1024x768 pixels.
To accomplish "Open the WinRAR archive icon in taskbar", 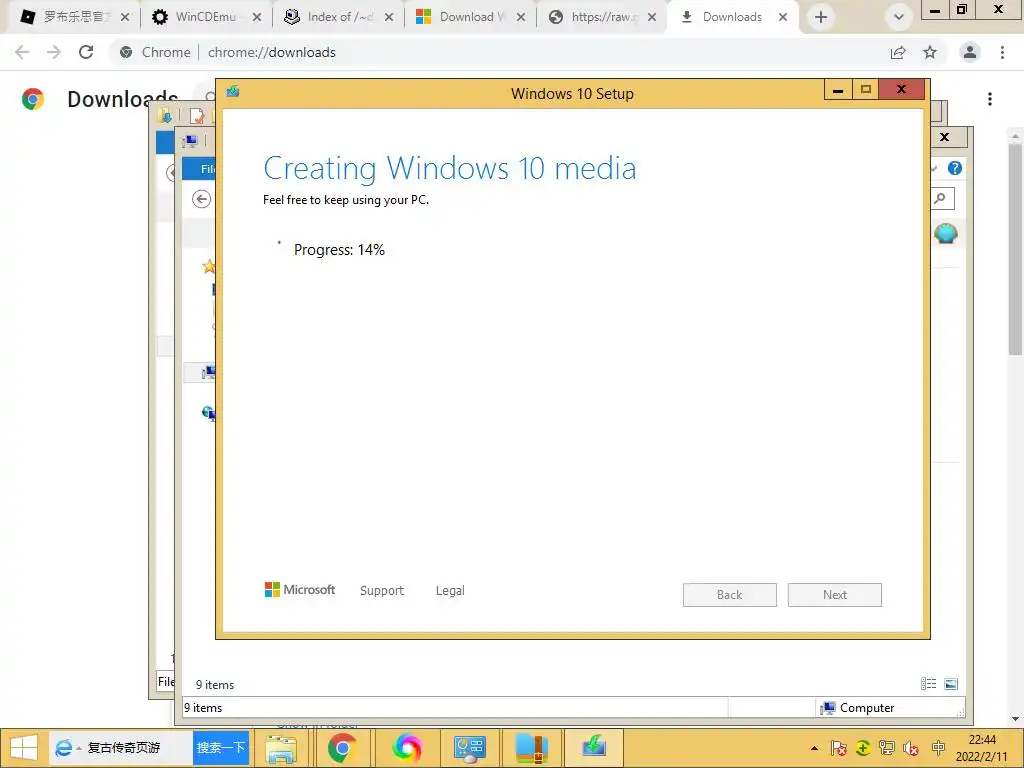I will click(x=532, y=748).
